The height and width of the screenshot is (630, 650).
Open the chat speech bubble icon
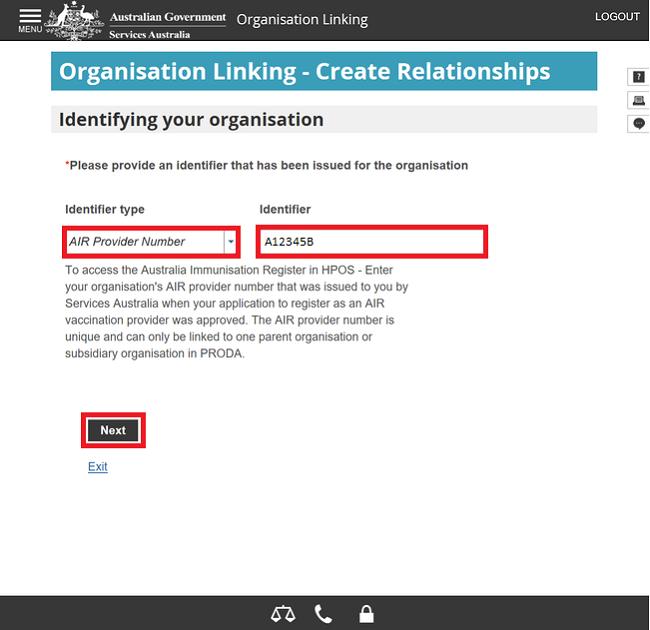click(638, 124)
